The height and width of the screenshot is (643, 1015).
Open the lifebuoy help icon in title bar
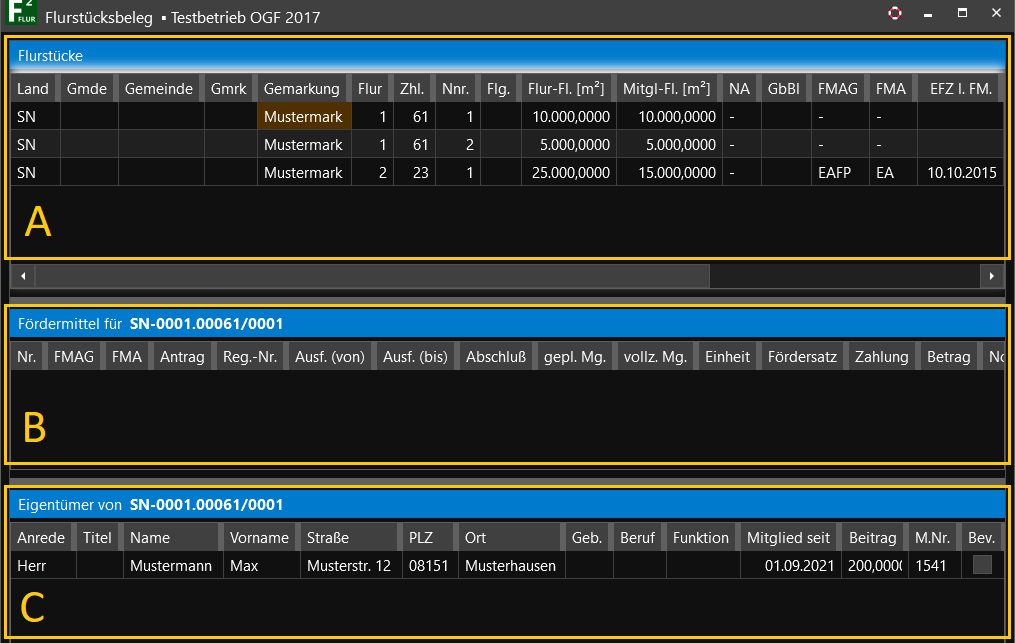[894, 14]
